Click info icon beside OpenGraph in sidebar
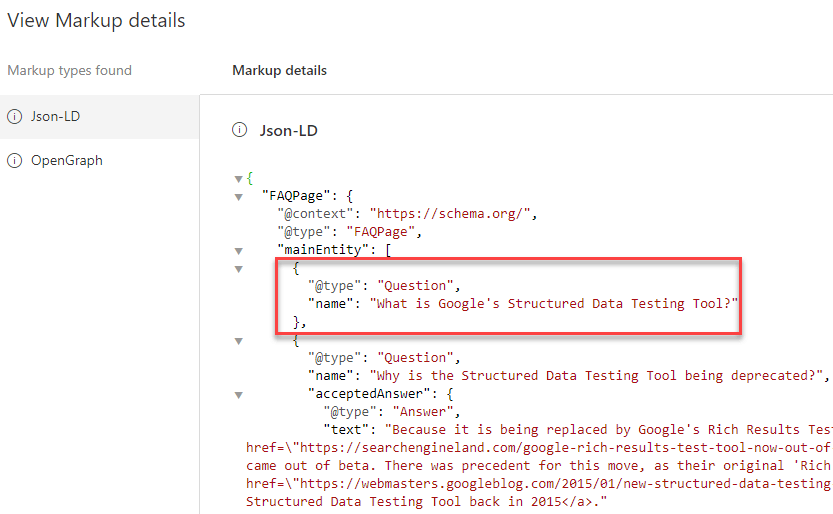Screen dimensions: 833x514 pos(14,160)
